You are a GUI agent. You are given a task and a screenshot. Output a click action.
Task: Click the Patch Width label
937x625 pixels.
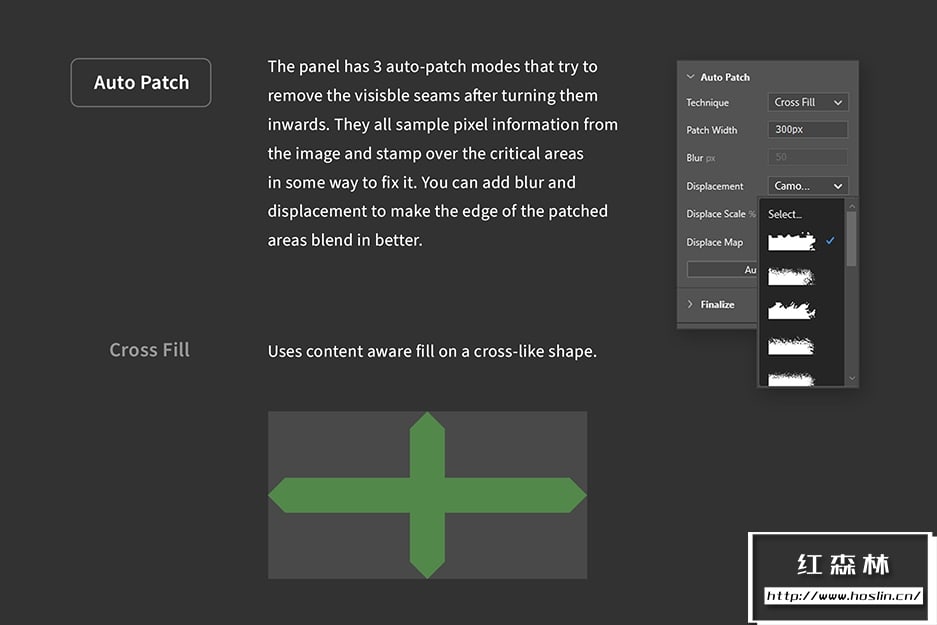pyautogui.click(x=712, y=130)
